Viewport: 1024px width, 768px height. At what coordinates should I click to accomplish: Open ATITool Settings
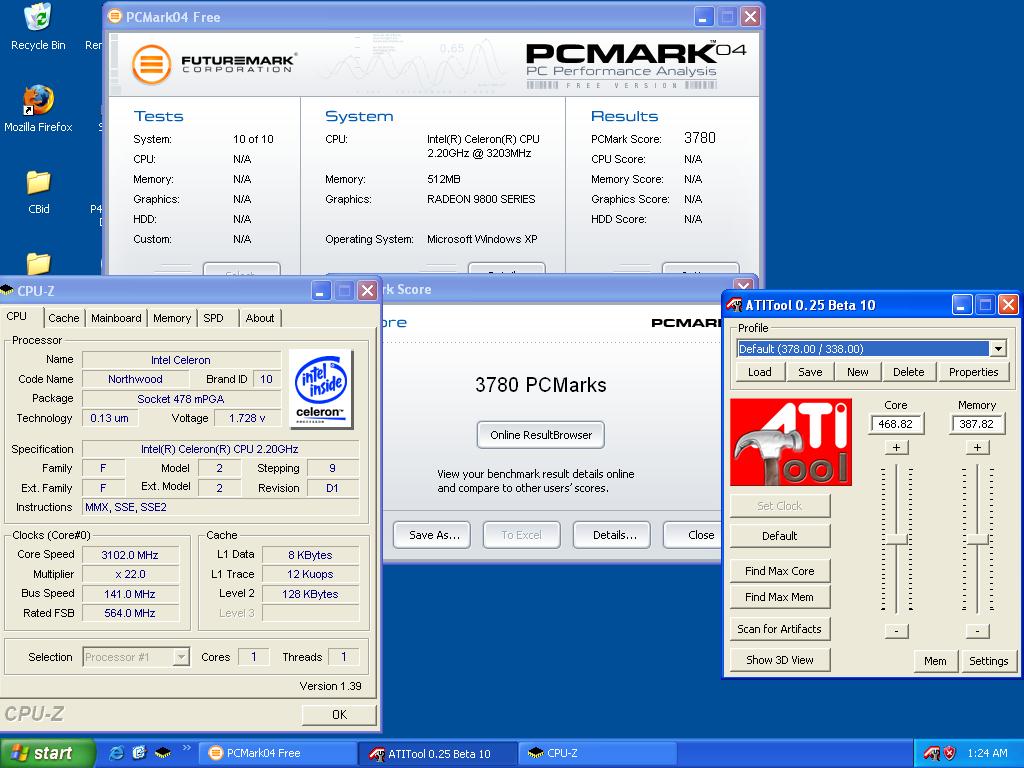point(988,661)
